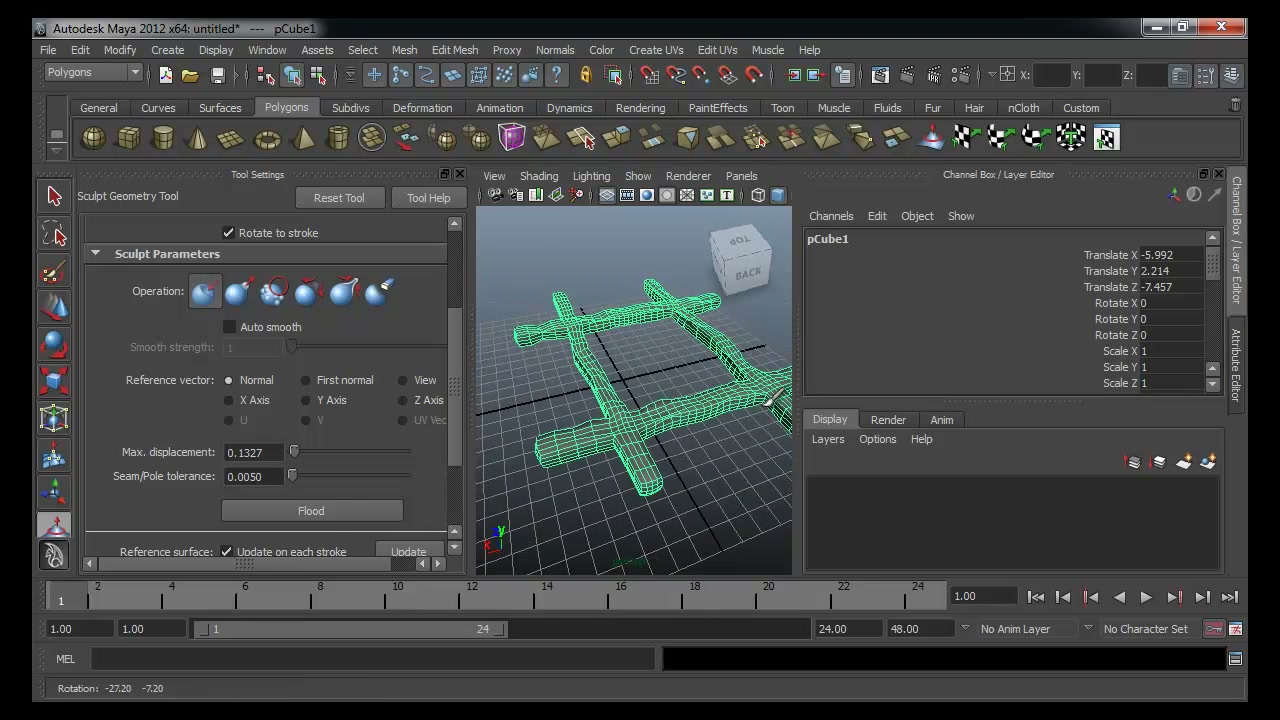
Task: Activate the Select tool arrow
Action: (54, 196)
